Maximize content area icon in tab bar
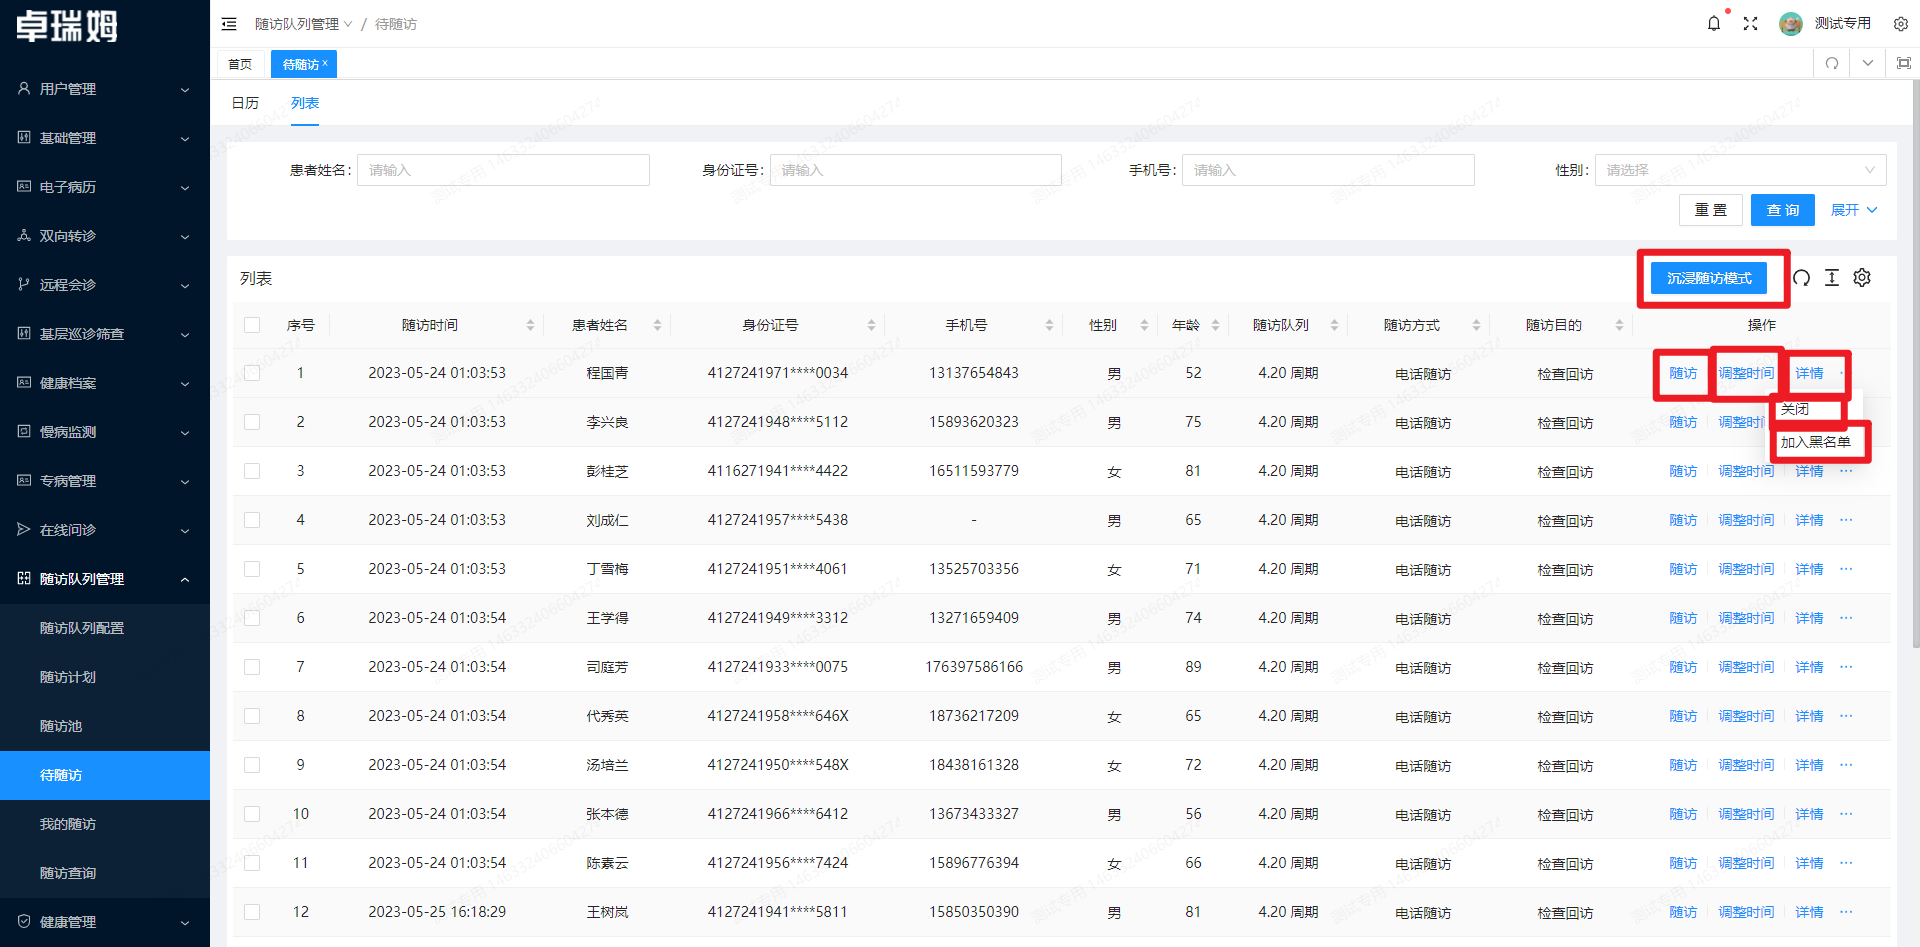 (x=1904, y=63)
